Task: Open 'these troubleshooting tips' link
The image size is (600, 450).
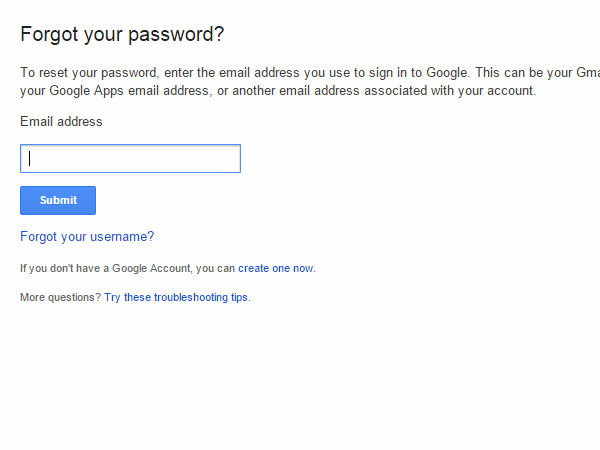Action: [x=185, y=297]
